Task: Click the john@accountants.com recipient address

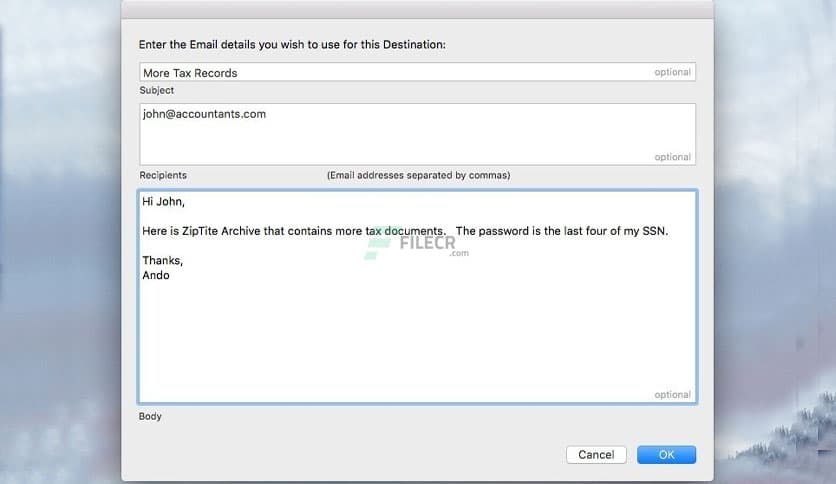Action: (x=205, y=114)
